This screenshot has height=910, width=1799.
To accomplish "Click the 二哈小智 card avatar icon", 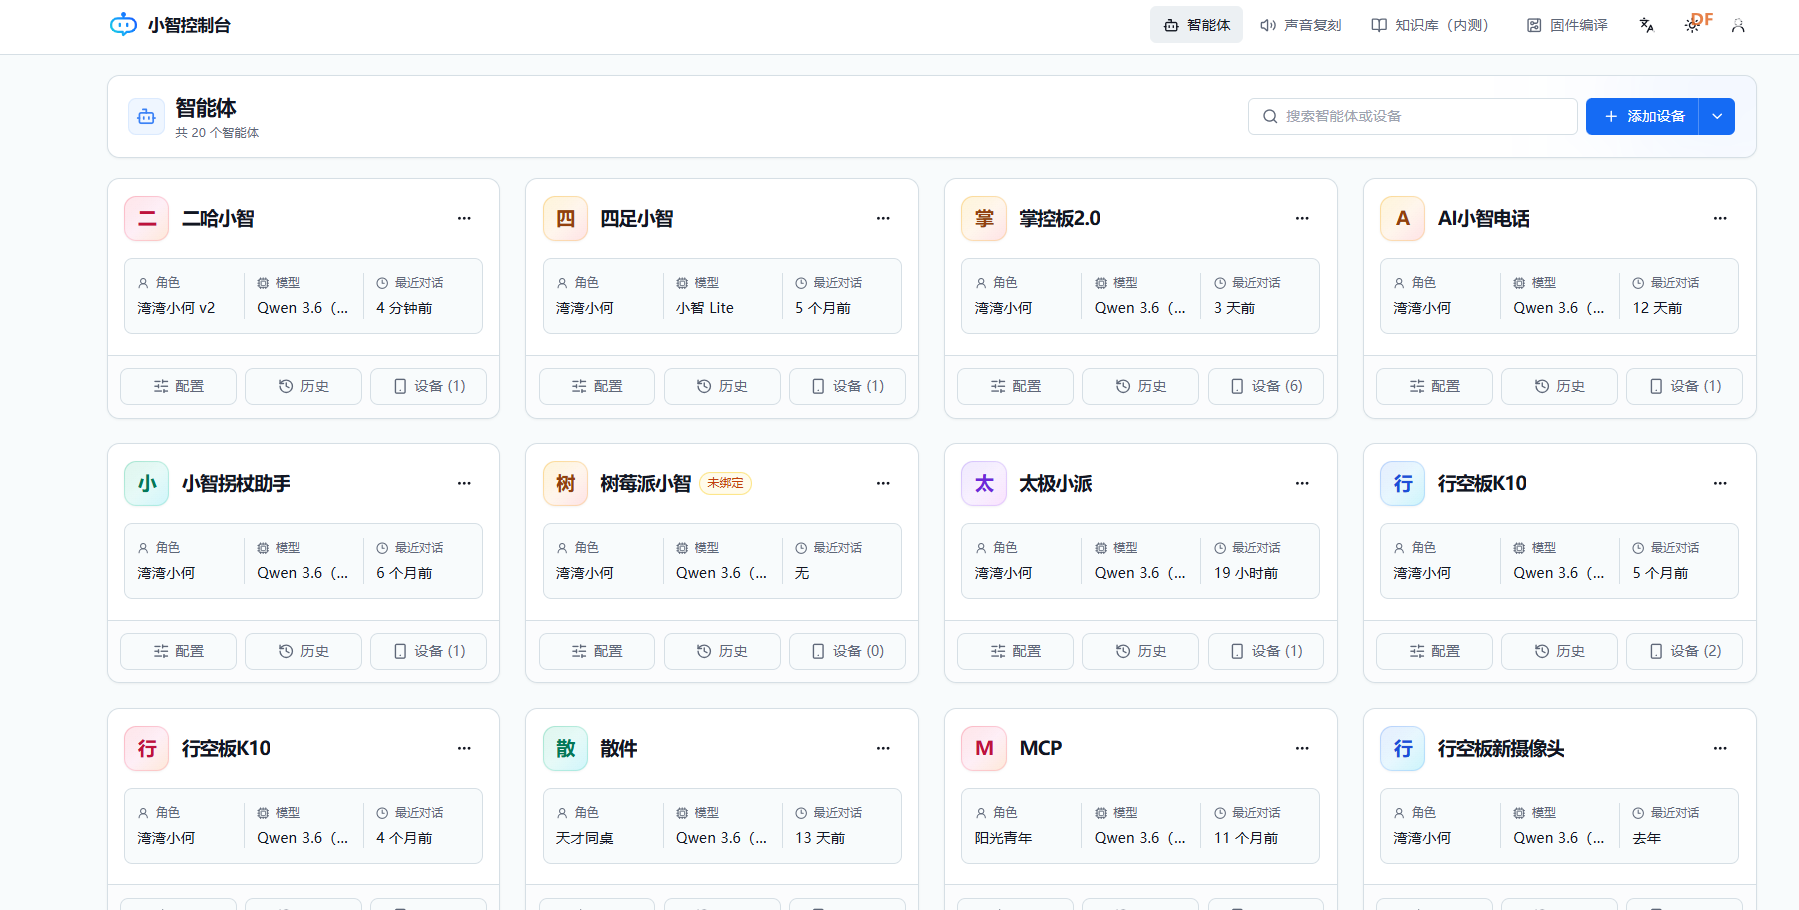I will point(147,219).
